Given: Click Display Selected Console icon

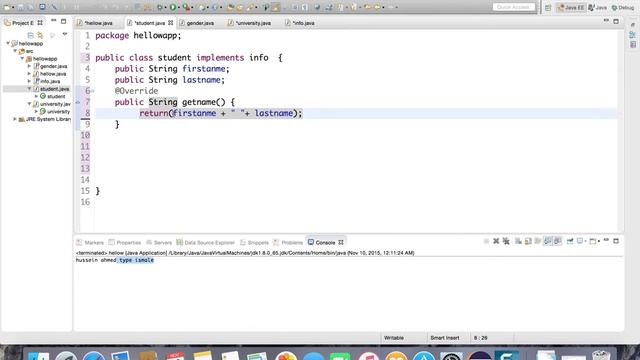Looking at the screenshot, I should (x=579, y=241).
